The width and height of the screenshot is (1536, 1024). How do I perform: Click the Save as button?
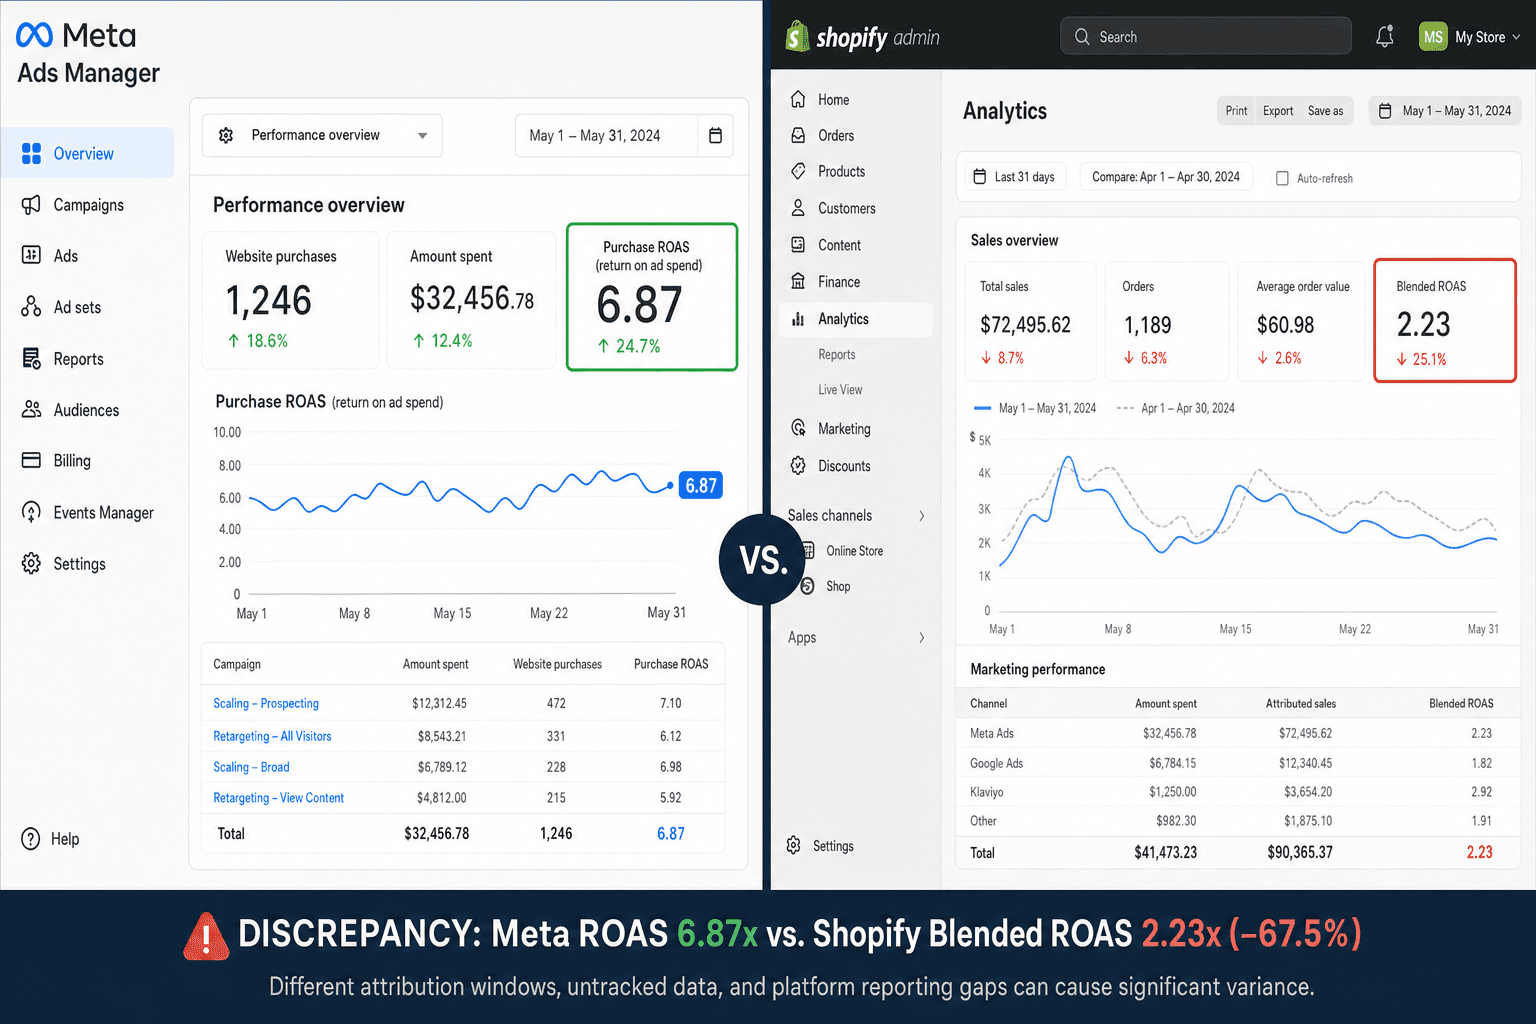[1326, 111]
